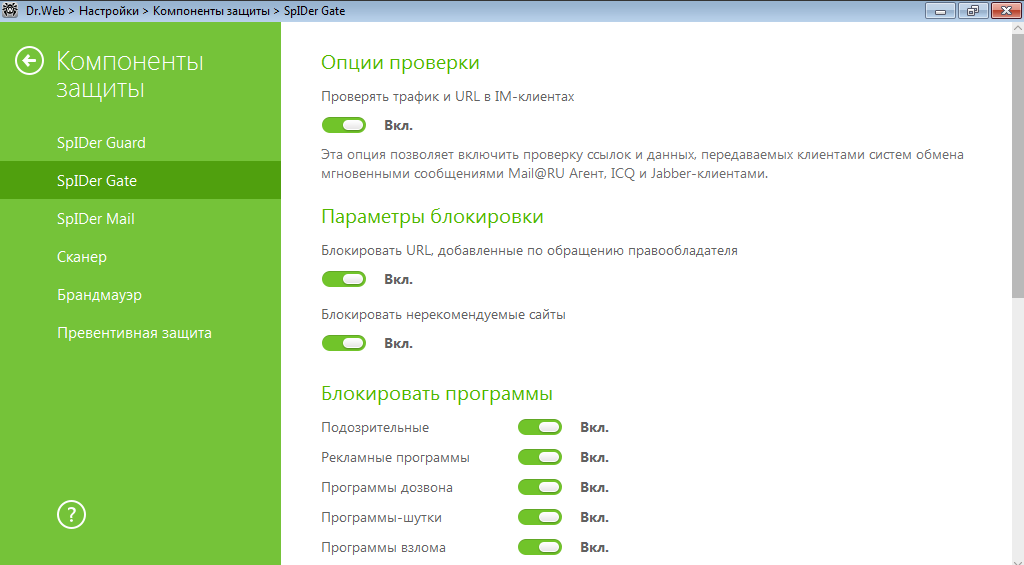Toggle the Программы дозвона switch
The height and width of the screenshot is (565, 1024).
tap(540, 487)
